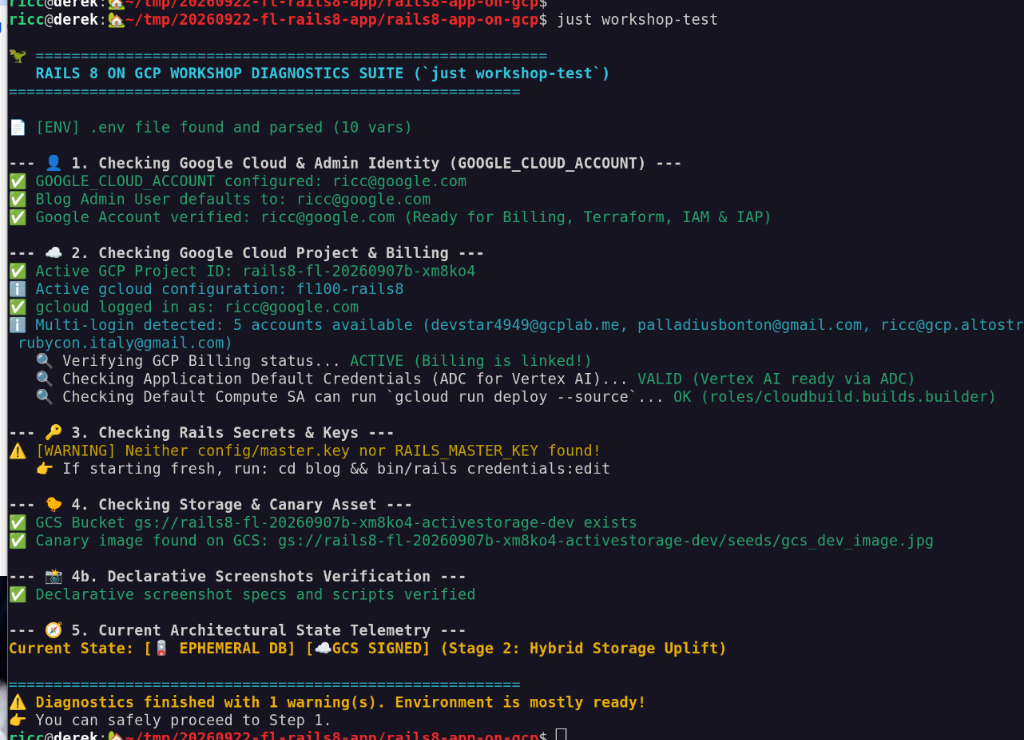
Task: Click magnifier icon beside Verifying GCP Billing status
Action: click(x=44, y=361)
